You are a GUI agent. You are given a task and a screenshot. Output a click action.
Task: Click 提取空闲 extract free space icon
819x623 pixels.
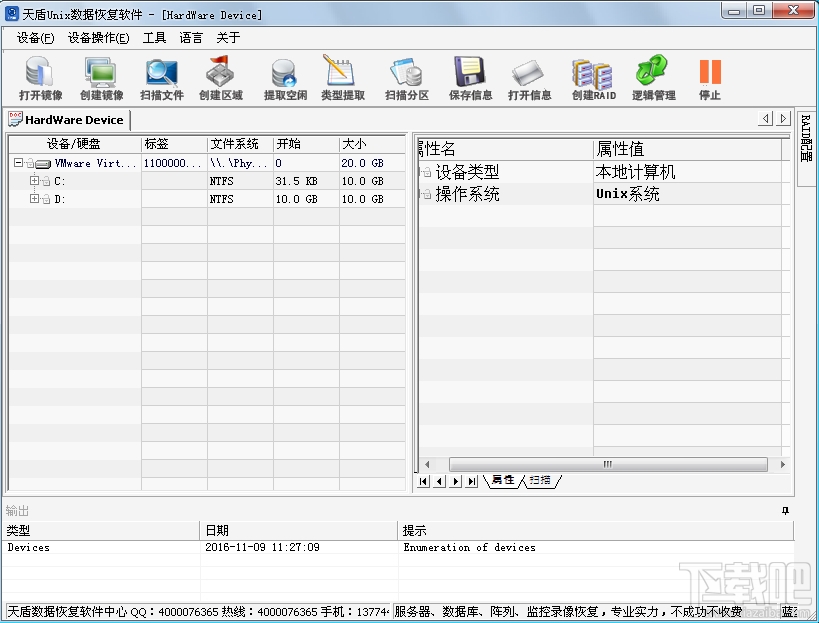click(285, 78)
